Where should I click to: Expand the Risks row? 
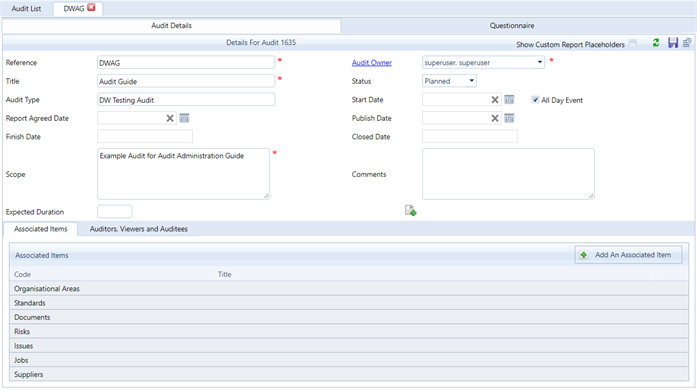tap(349, 331)
